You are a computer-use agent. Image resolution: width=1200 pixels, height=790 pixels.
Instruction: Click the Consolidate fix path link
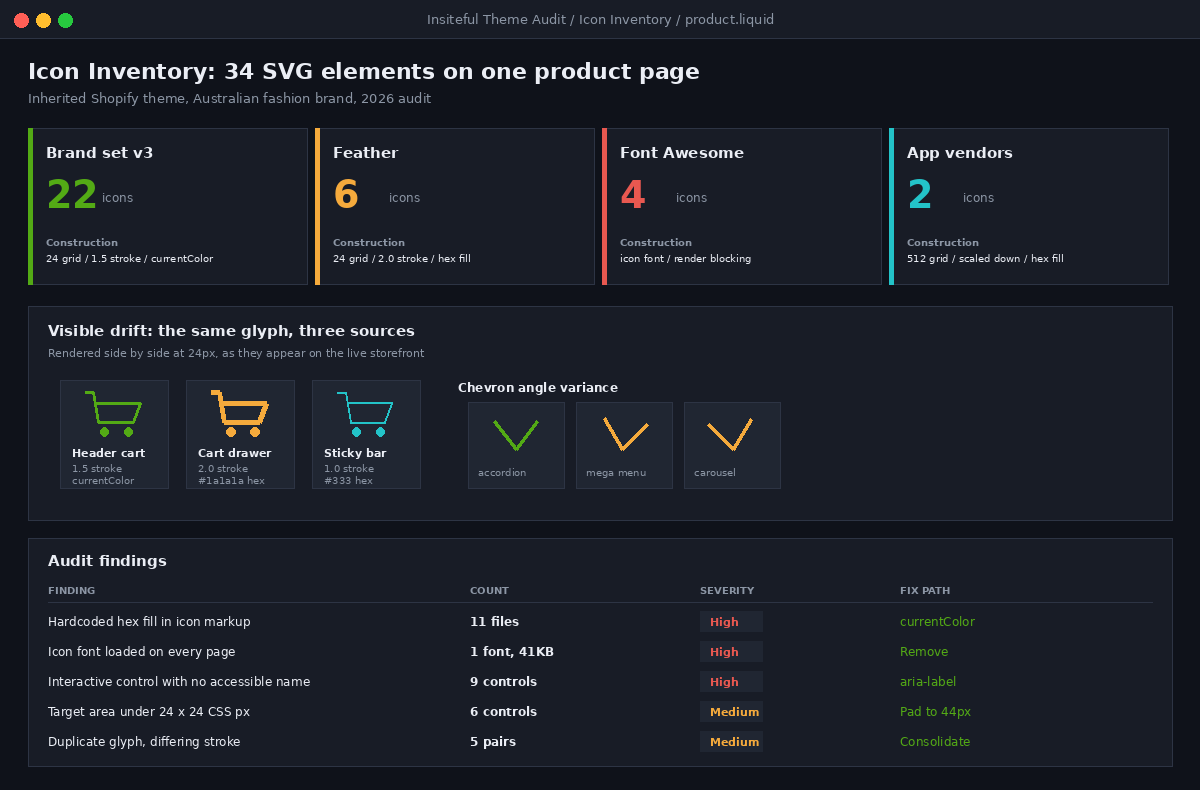tap(935, 742)
